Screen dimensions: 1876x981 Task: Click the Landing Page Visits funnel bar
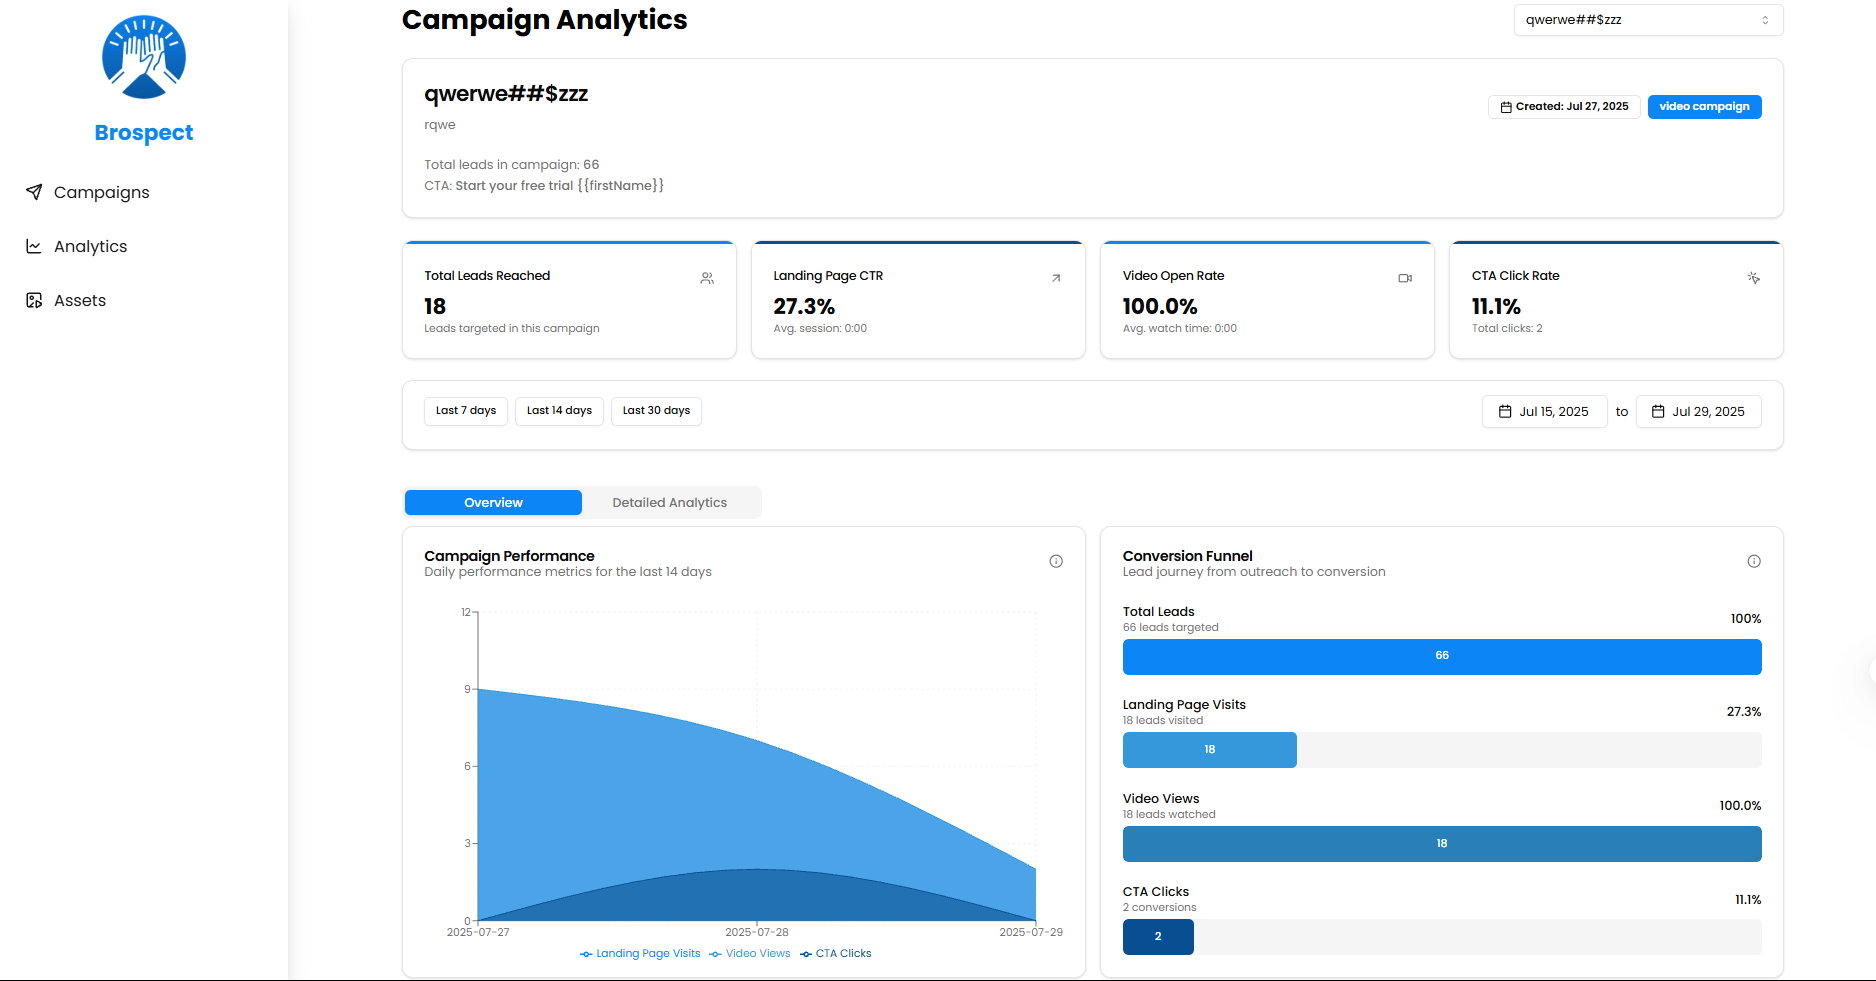click(x=1209, y=750)
